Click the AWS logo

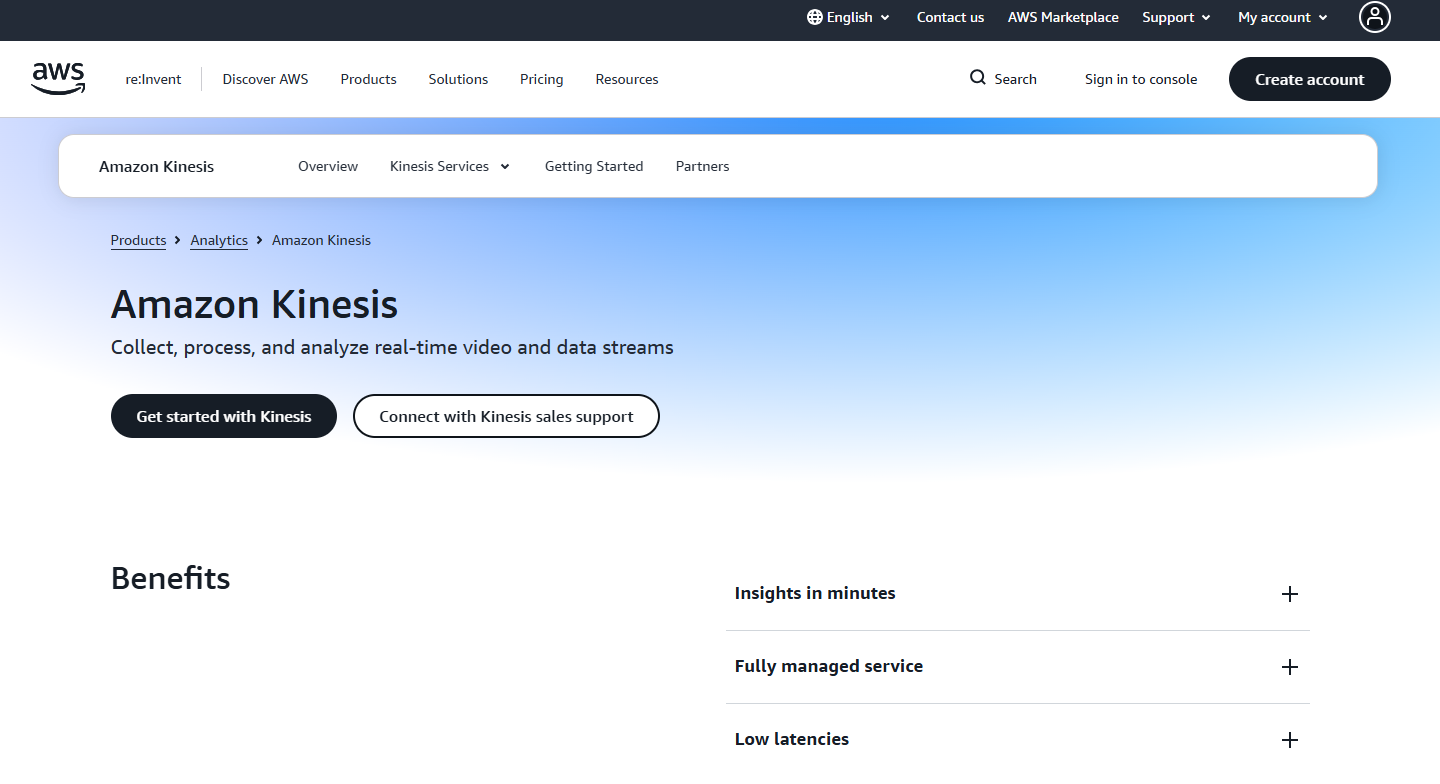click(x=58, y=79)
